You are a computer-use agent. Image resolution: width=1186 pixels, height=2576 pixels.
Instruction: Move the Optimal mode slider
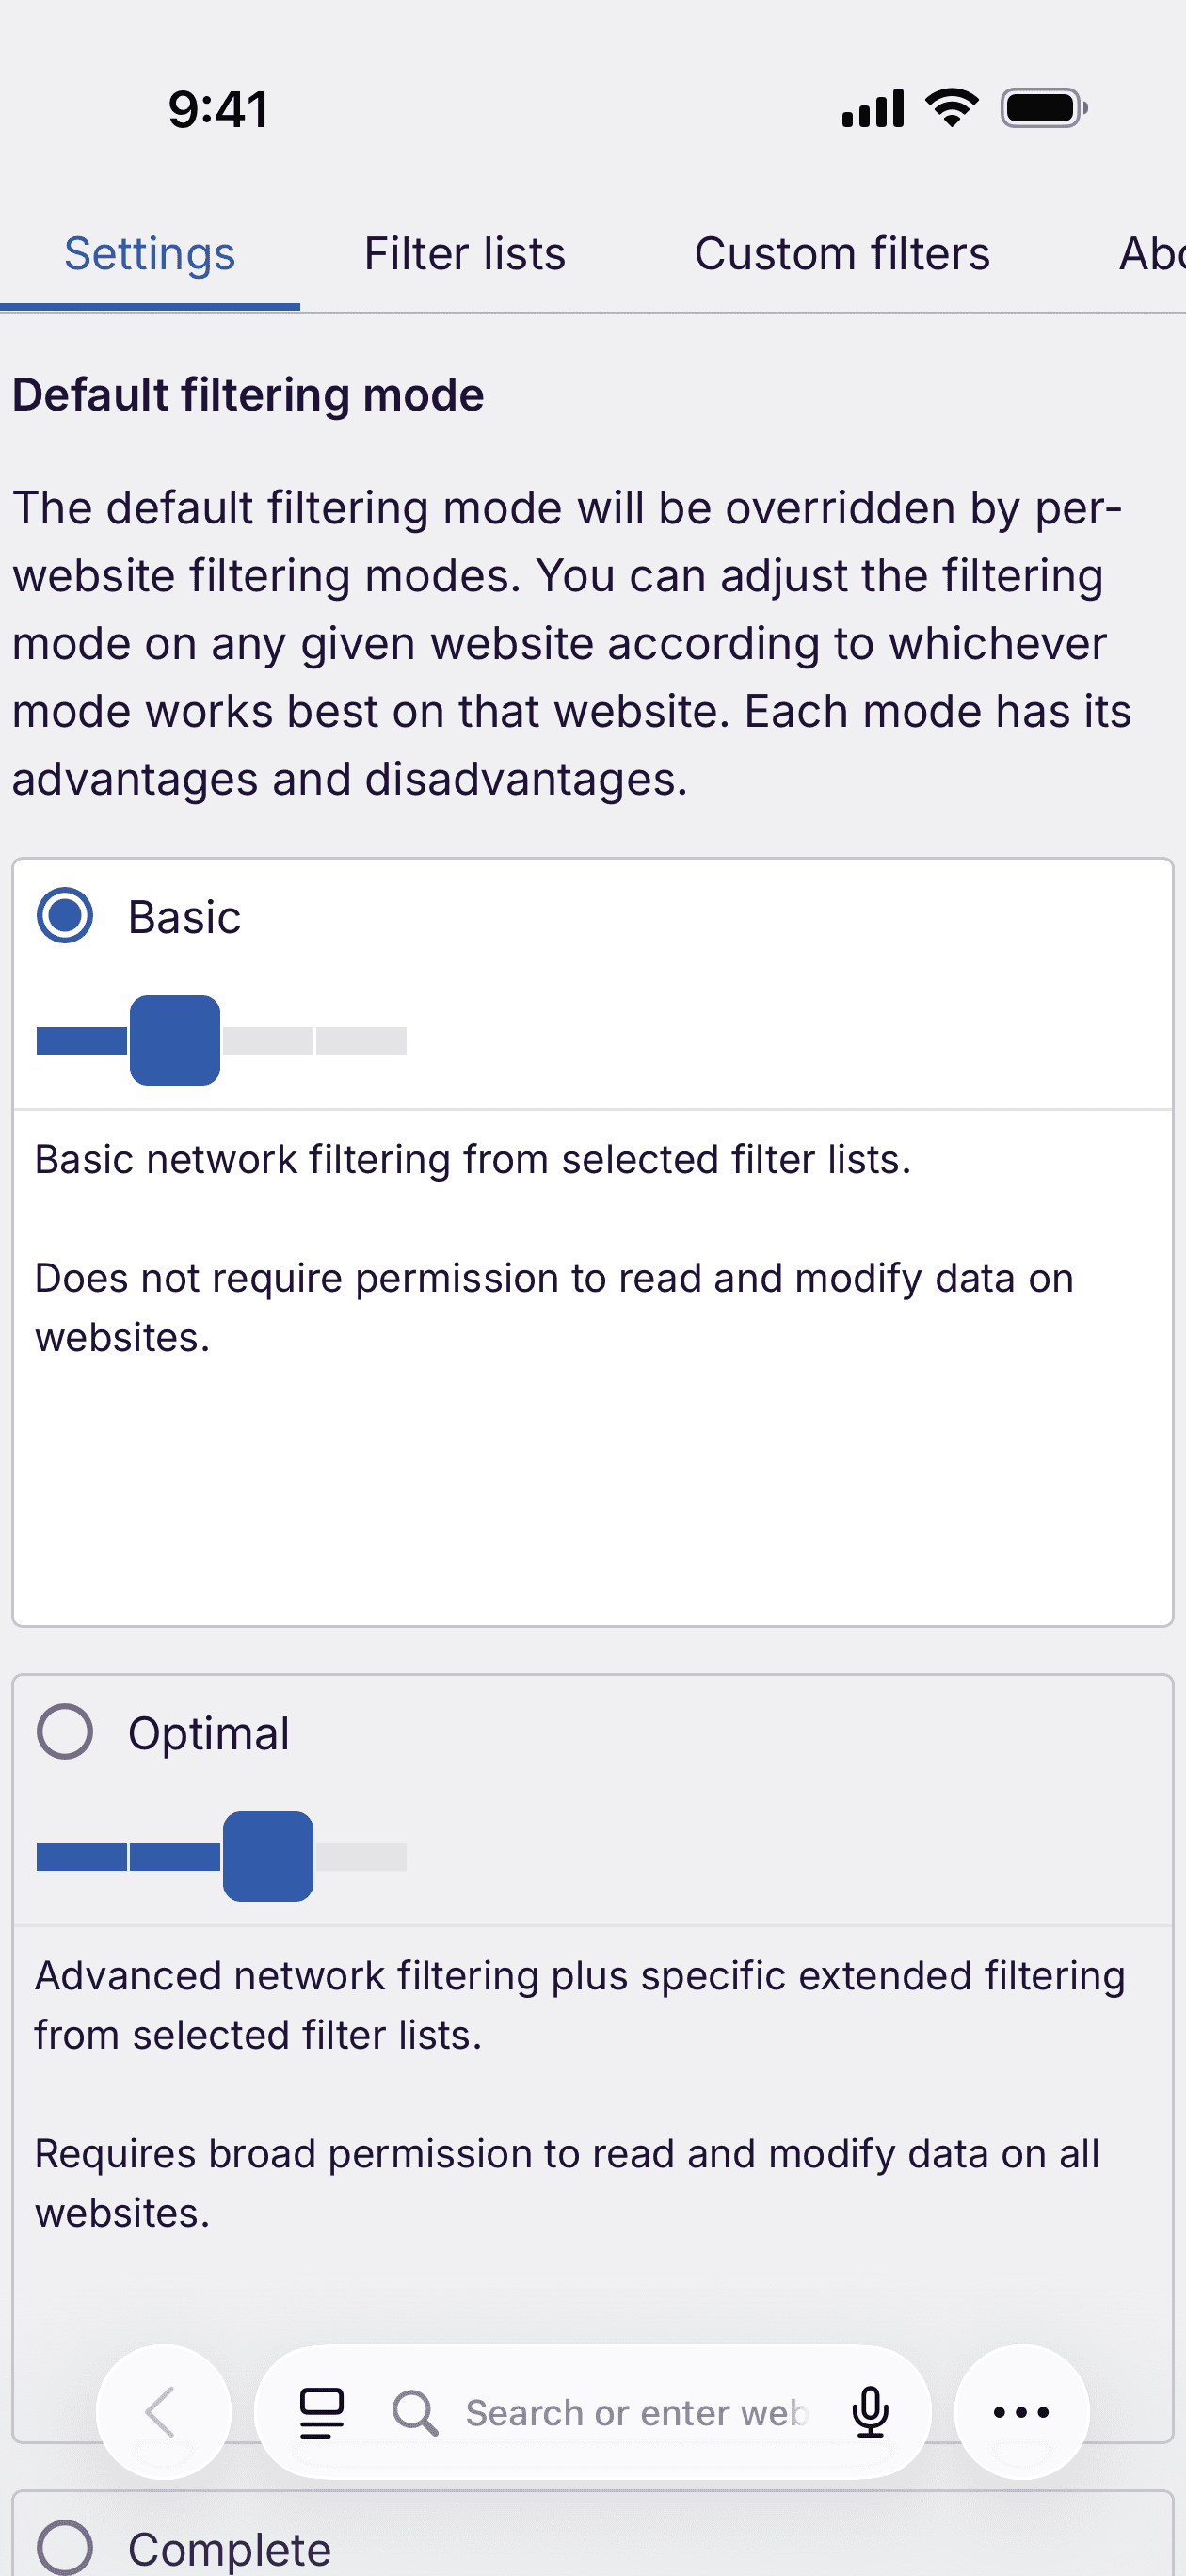tap(268, 1857)
